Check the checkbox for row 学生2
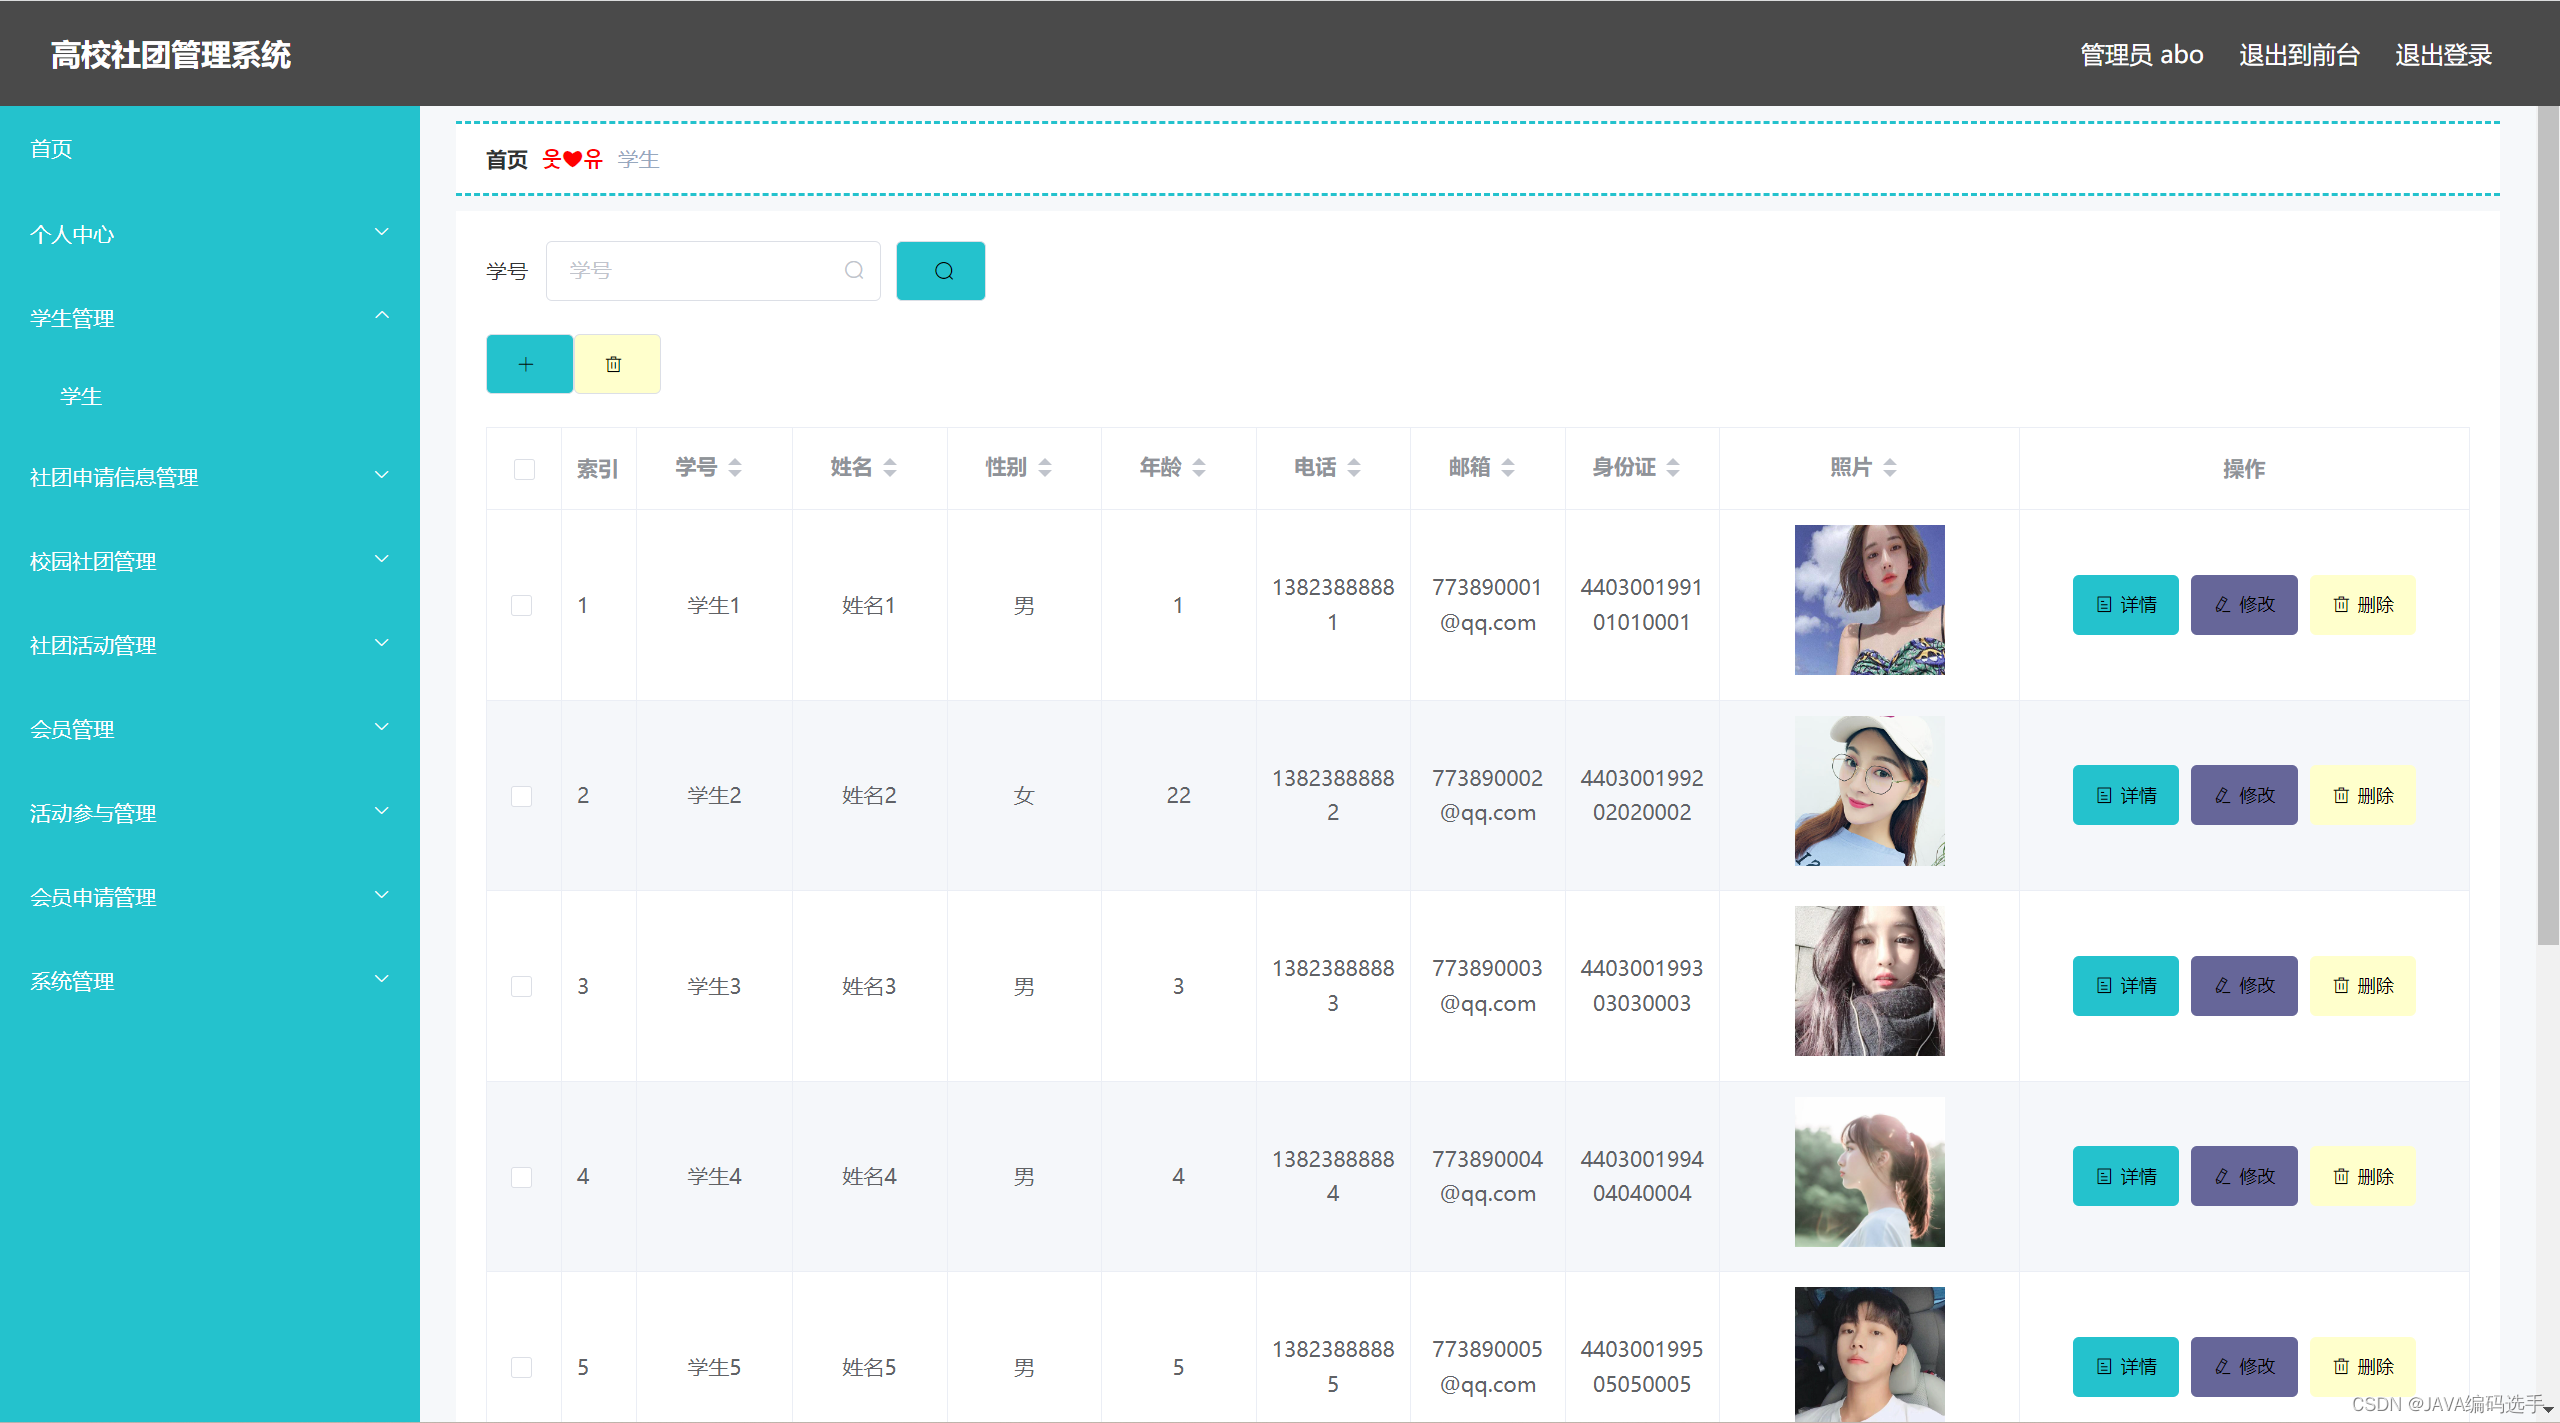 [x=522, y=796]
